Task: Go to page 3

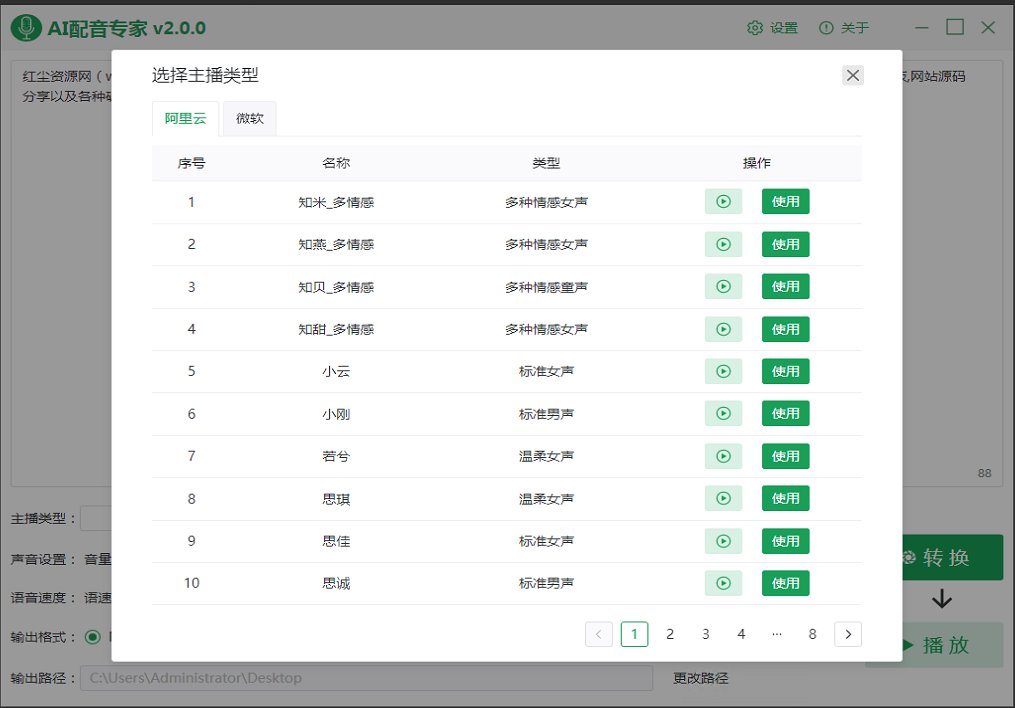Action: (706, 634)
